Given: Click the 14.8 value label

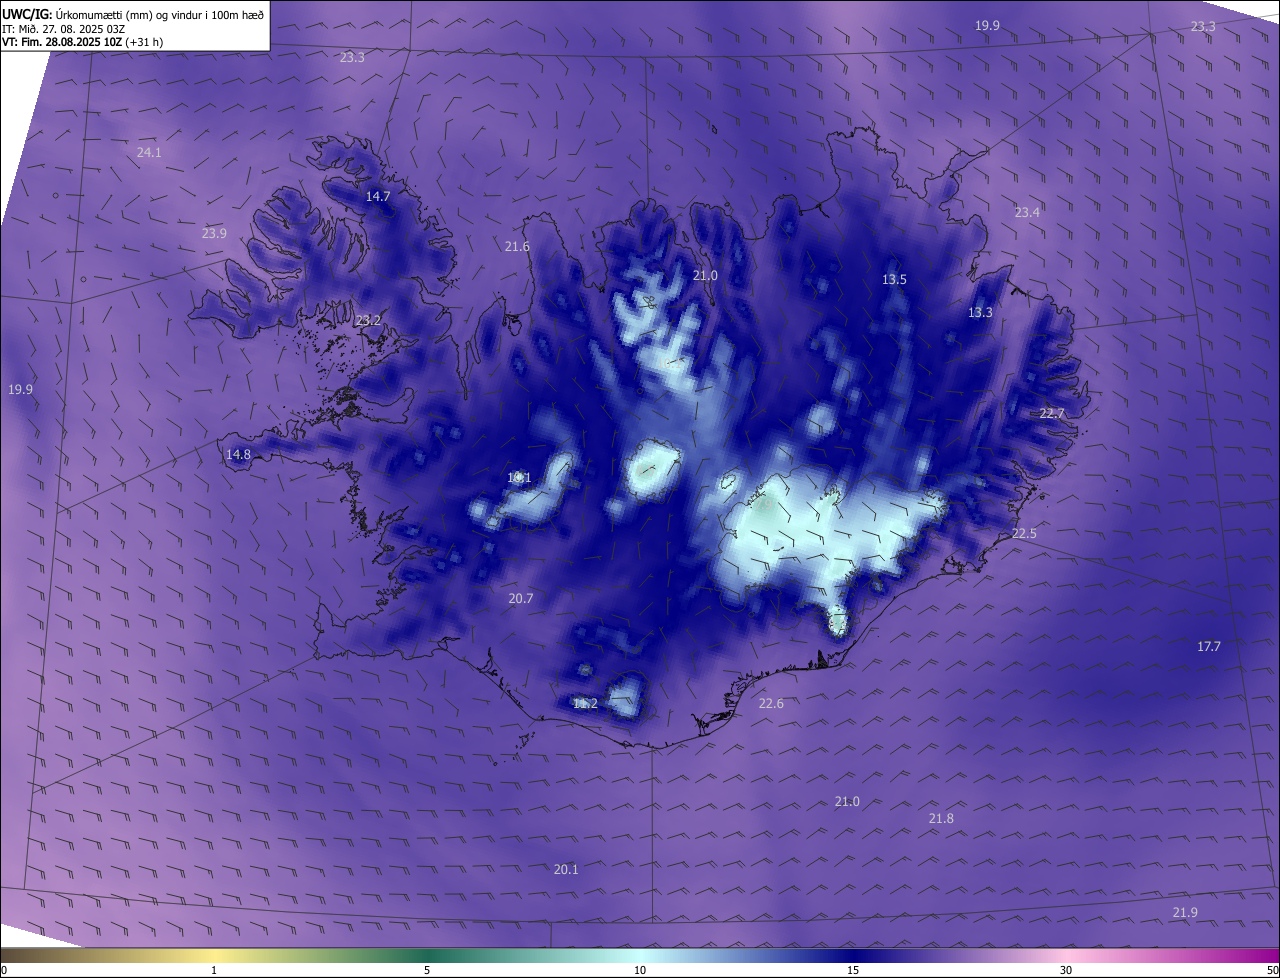Looking at the screenshot, I should point(238,455).
